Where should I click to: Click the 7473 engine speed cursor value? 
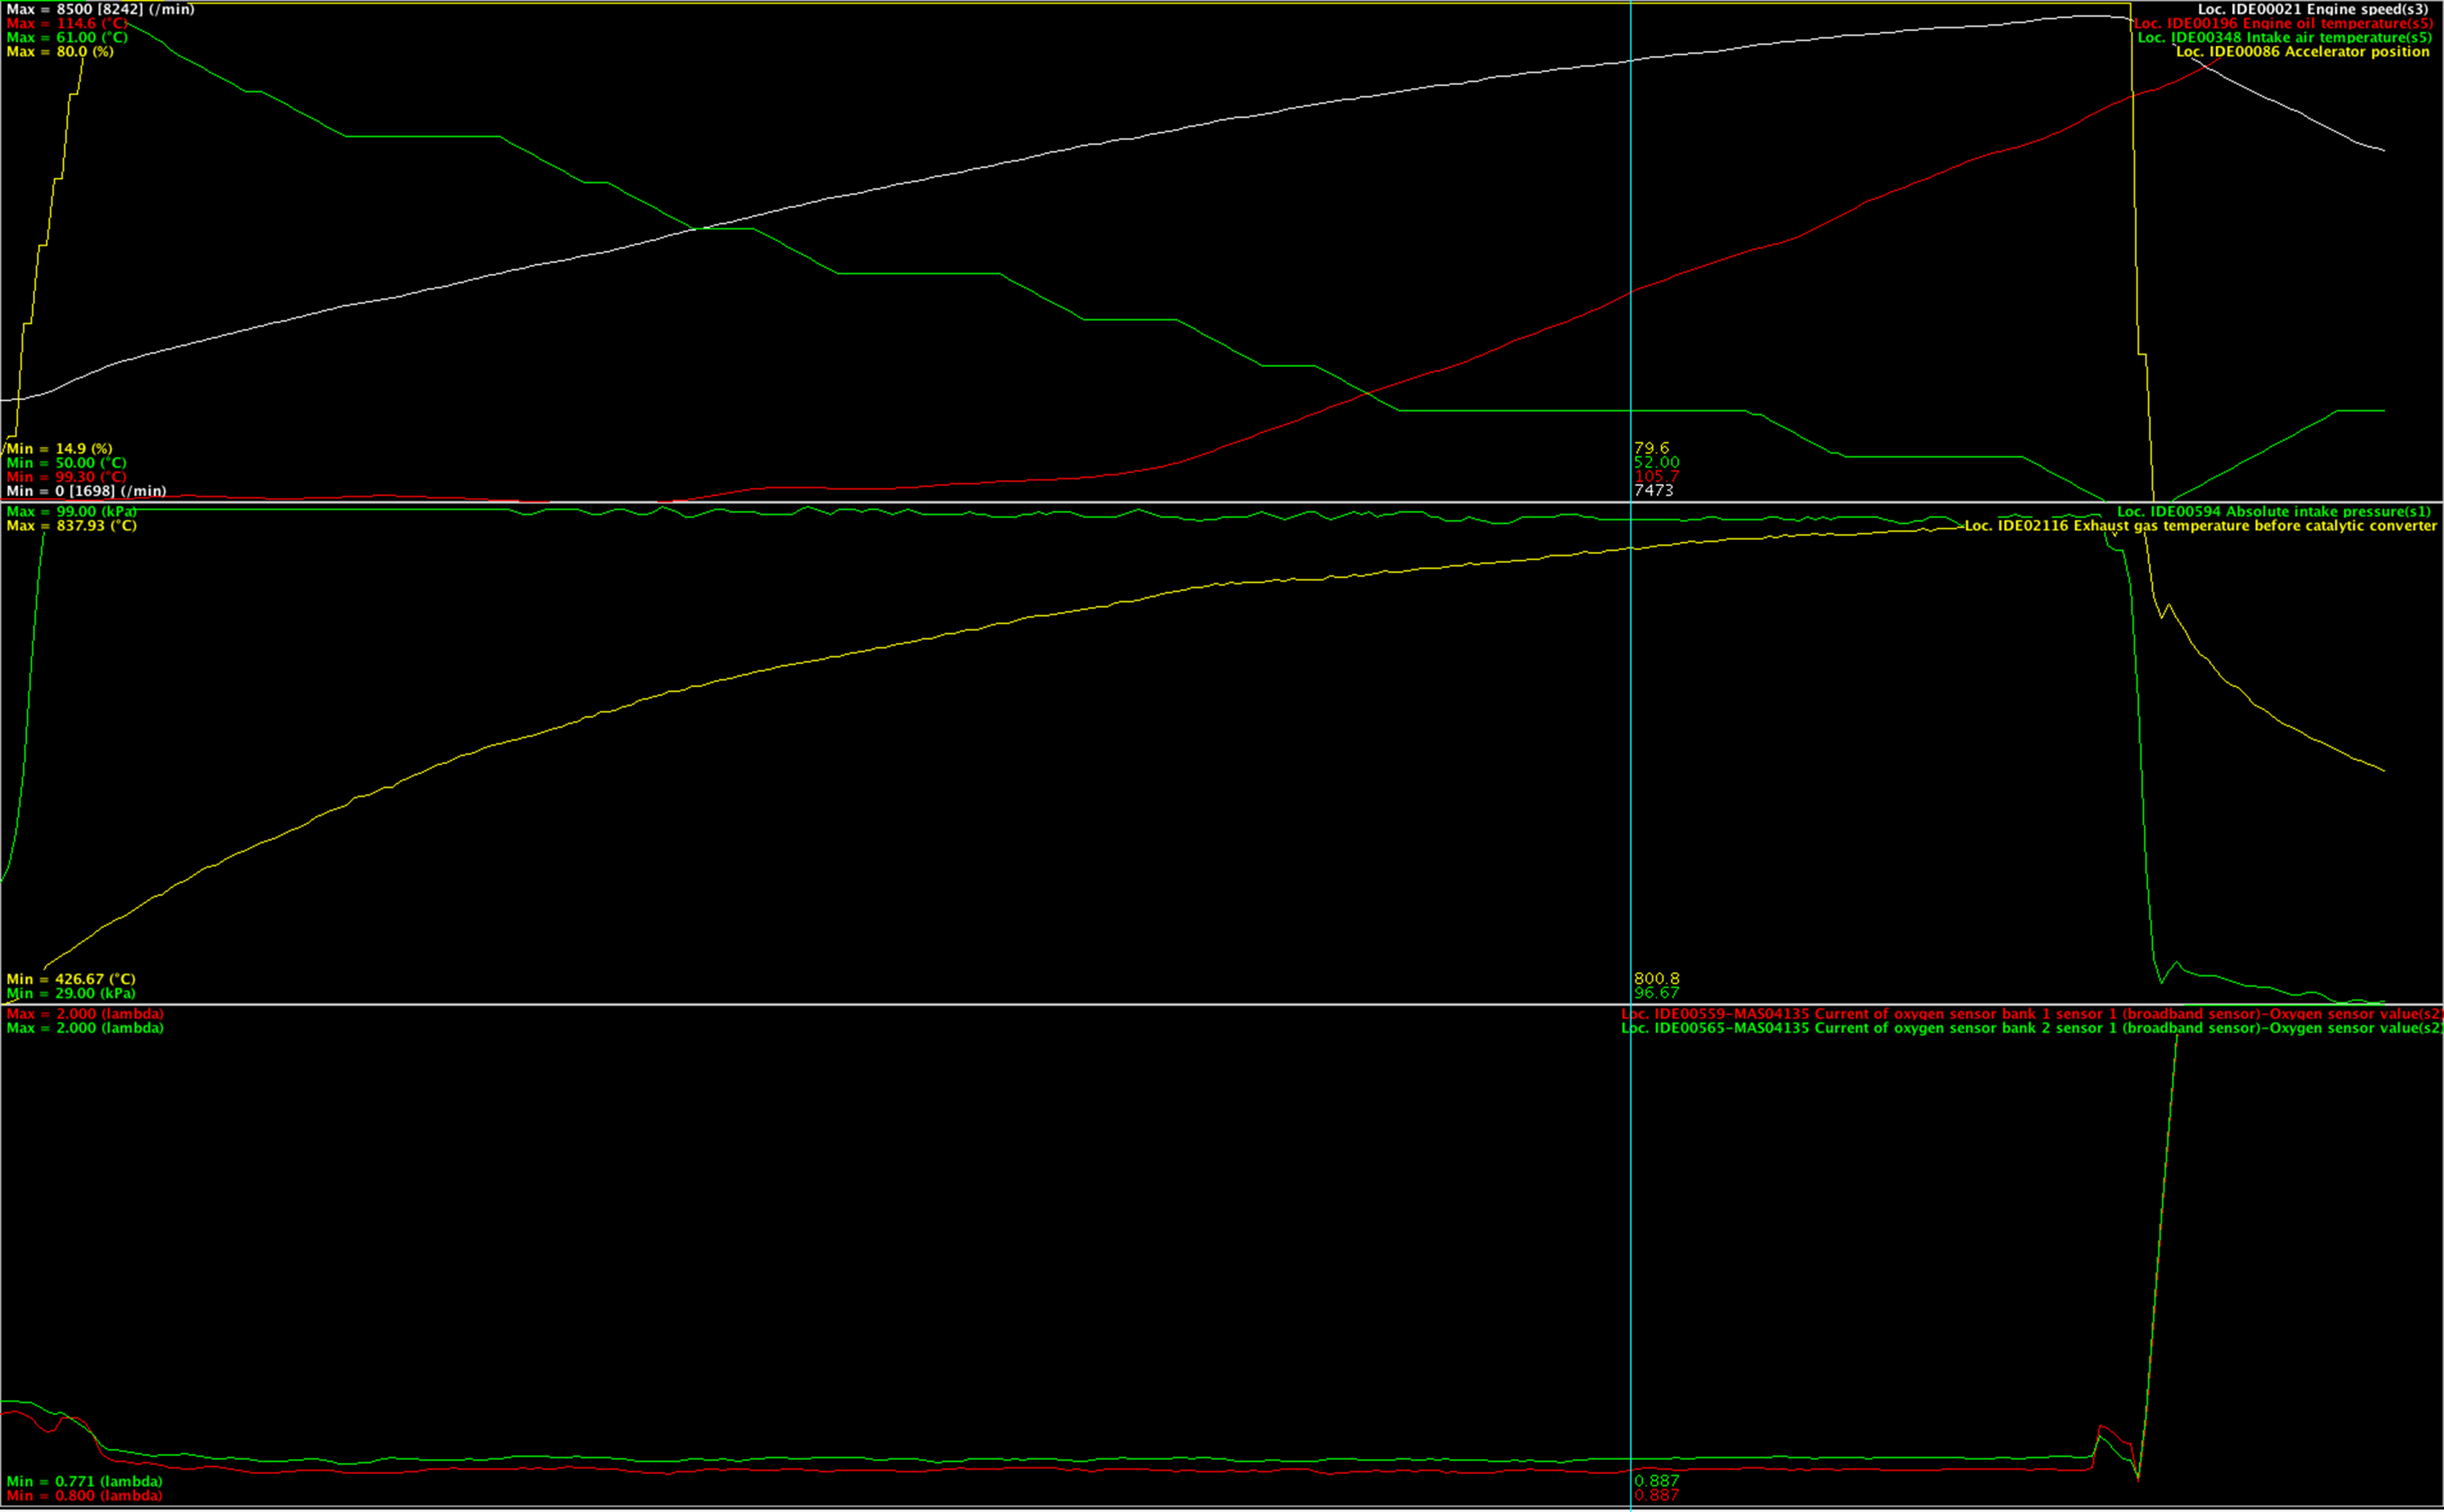1653,490
